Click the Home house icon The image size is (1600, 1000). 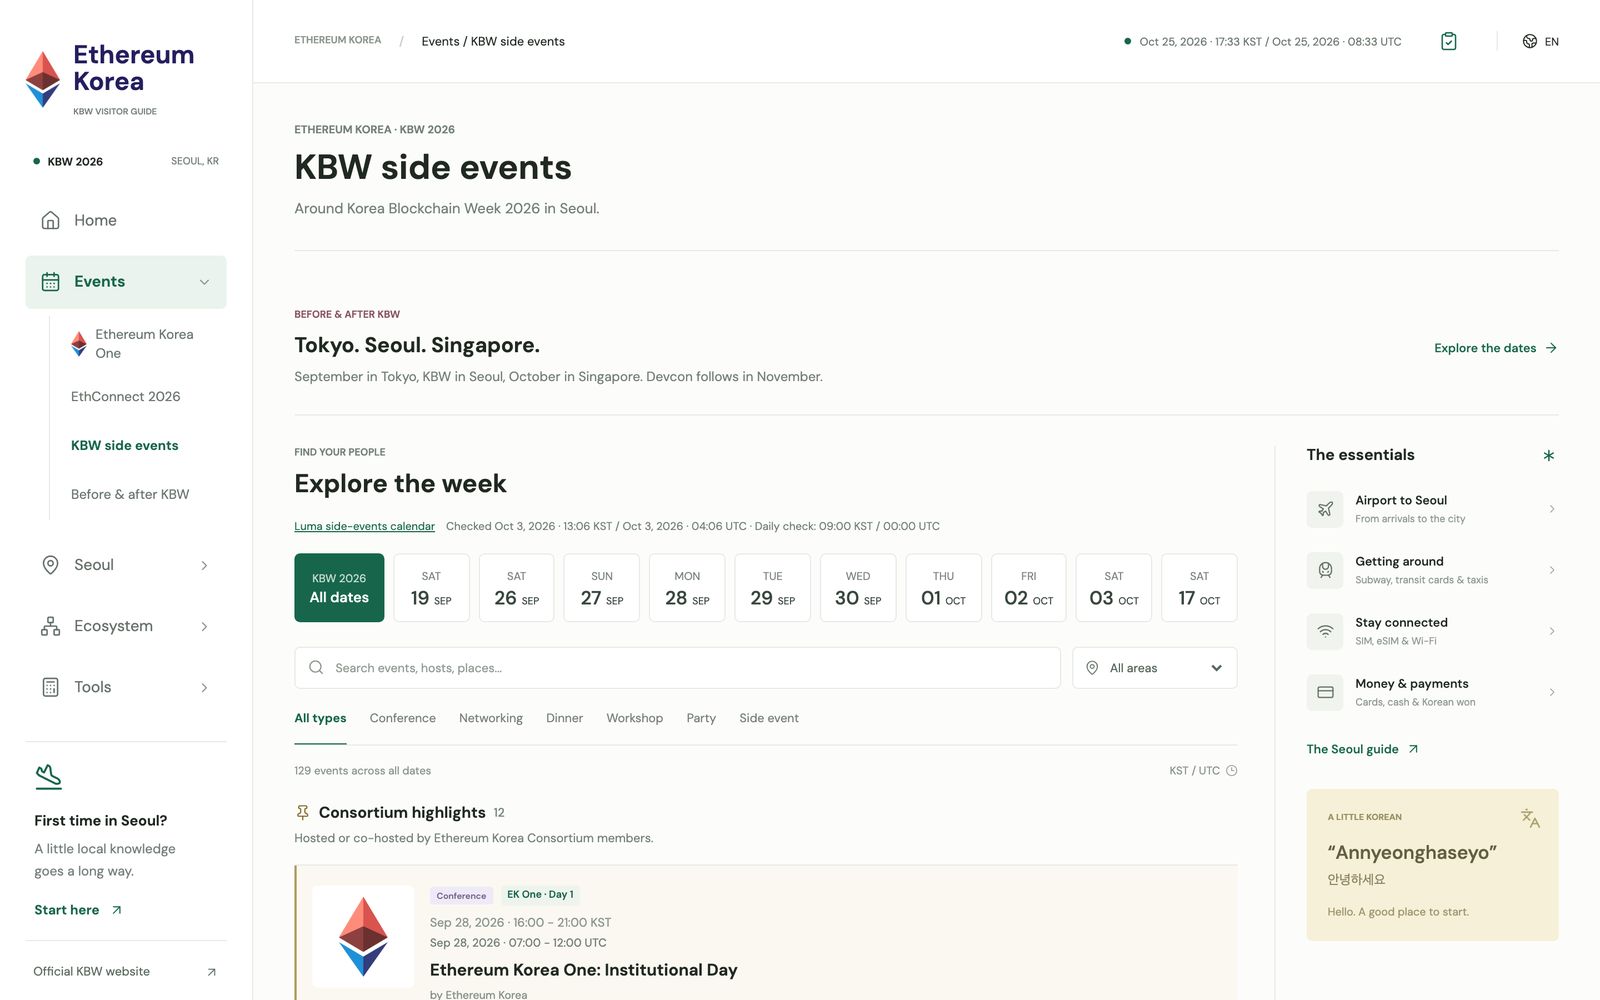point(50,220)
